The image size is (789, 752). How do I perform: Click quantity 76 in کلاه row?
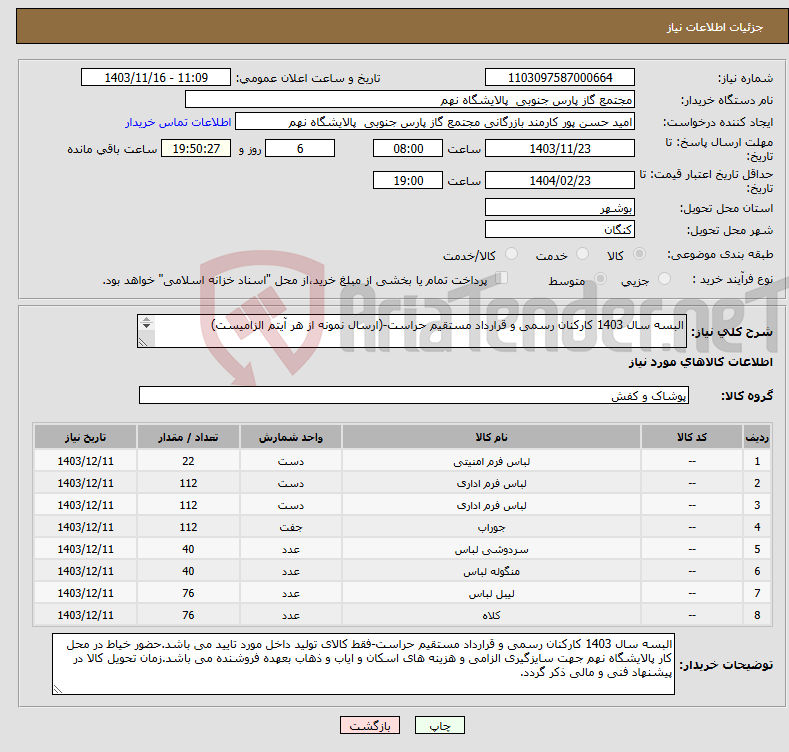pos(188,615)
